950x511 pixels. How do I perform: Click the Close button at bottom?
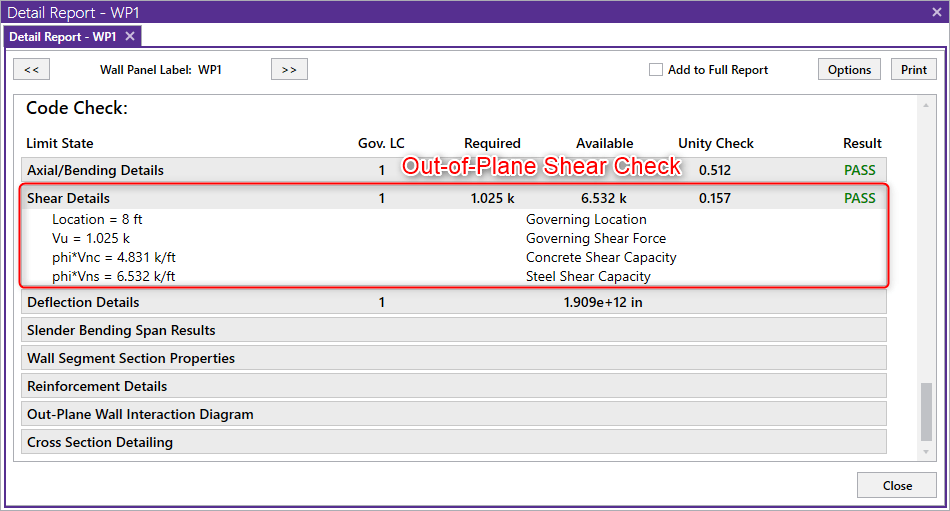pos(897,486)
